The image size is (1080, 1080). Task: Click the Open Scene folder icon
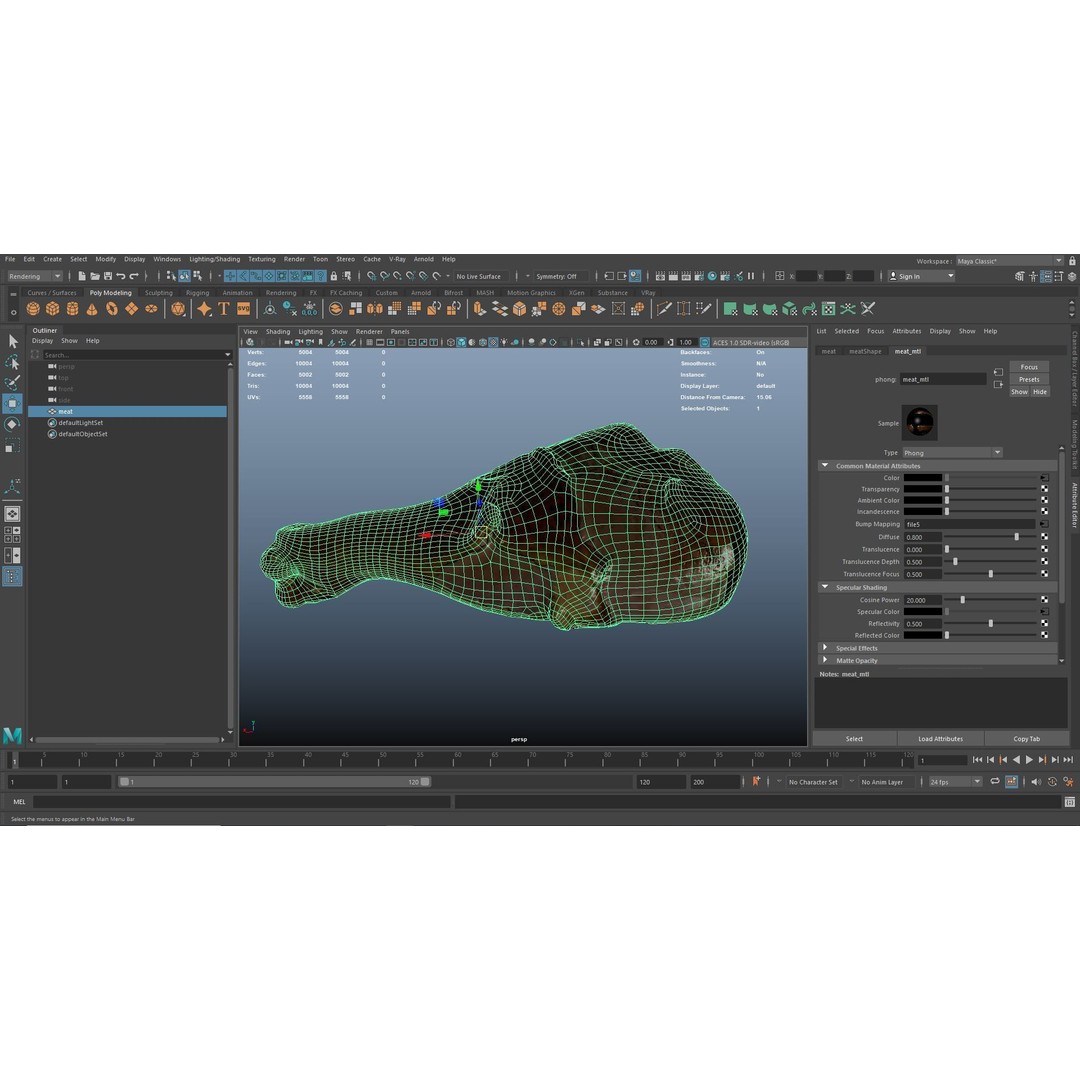(x=95, y=276)
